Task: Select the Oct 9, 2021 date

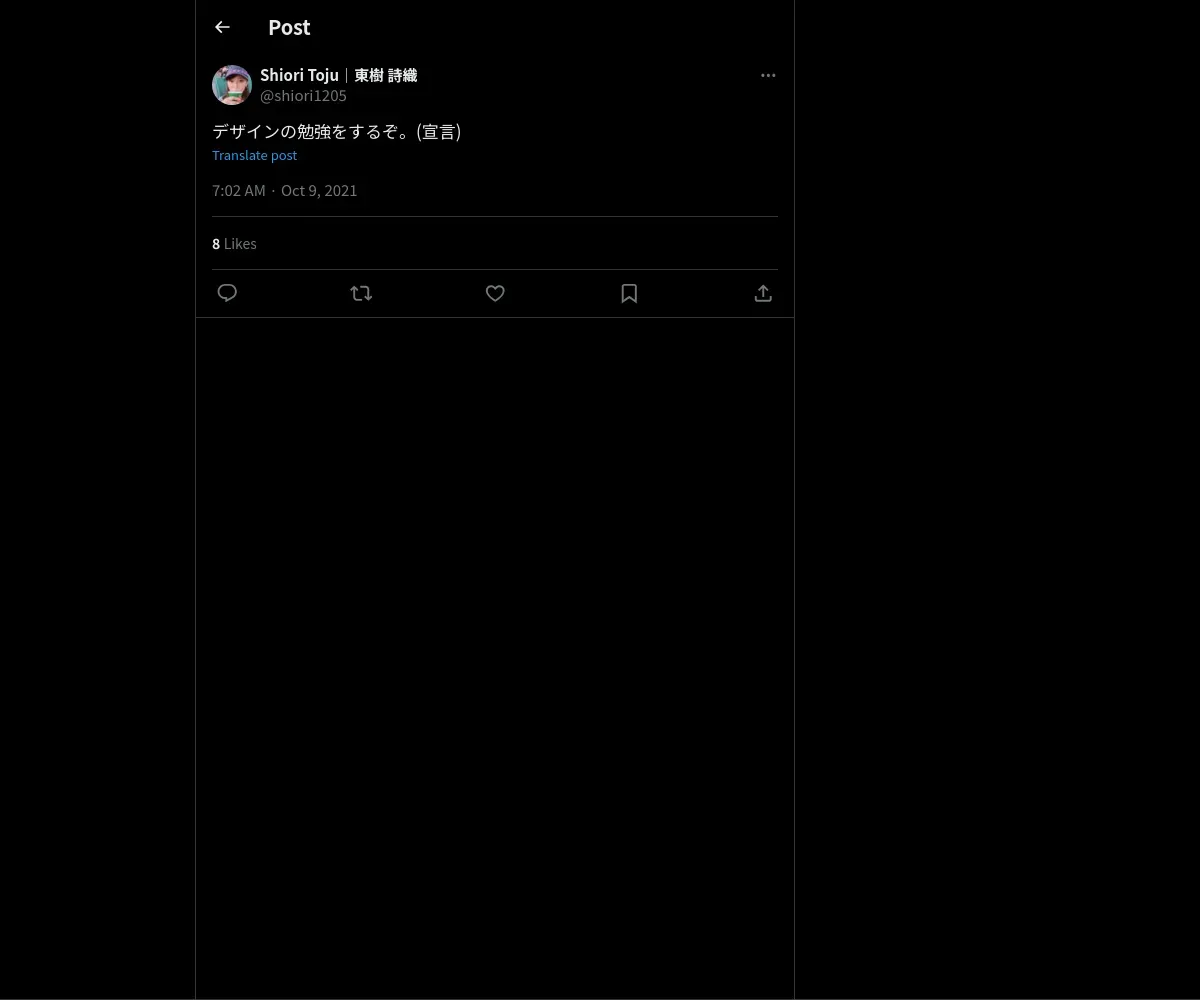Action: (319, 190)
